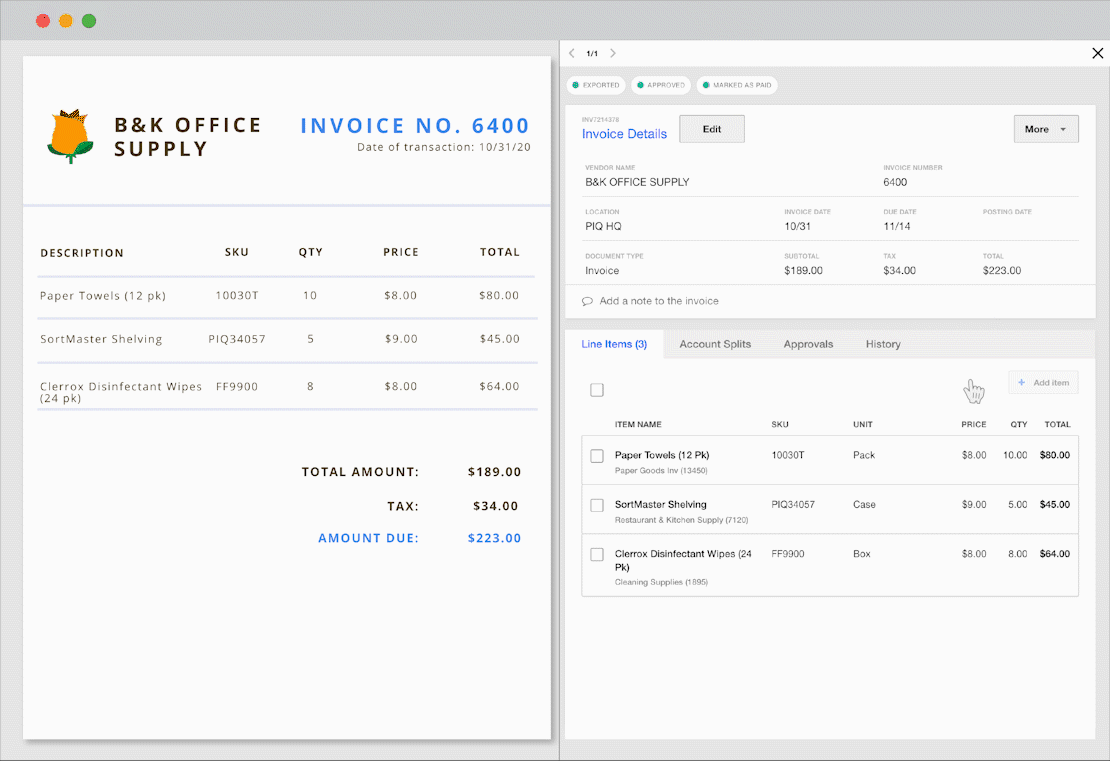
Task: Go to the previous invoice arrow
Action: click(x=572, y=53)
